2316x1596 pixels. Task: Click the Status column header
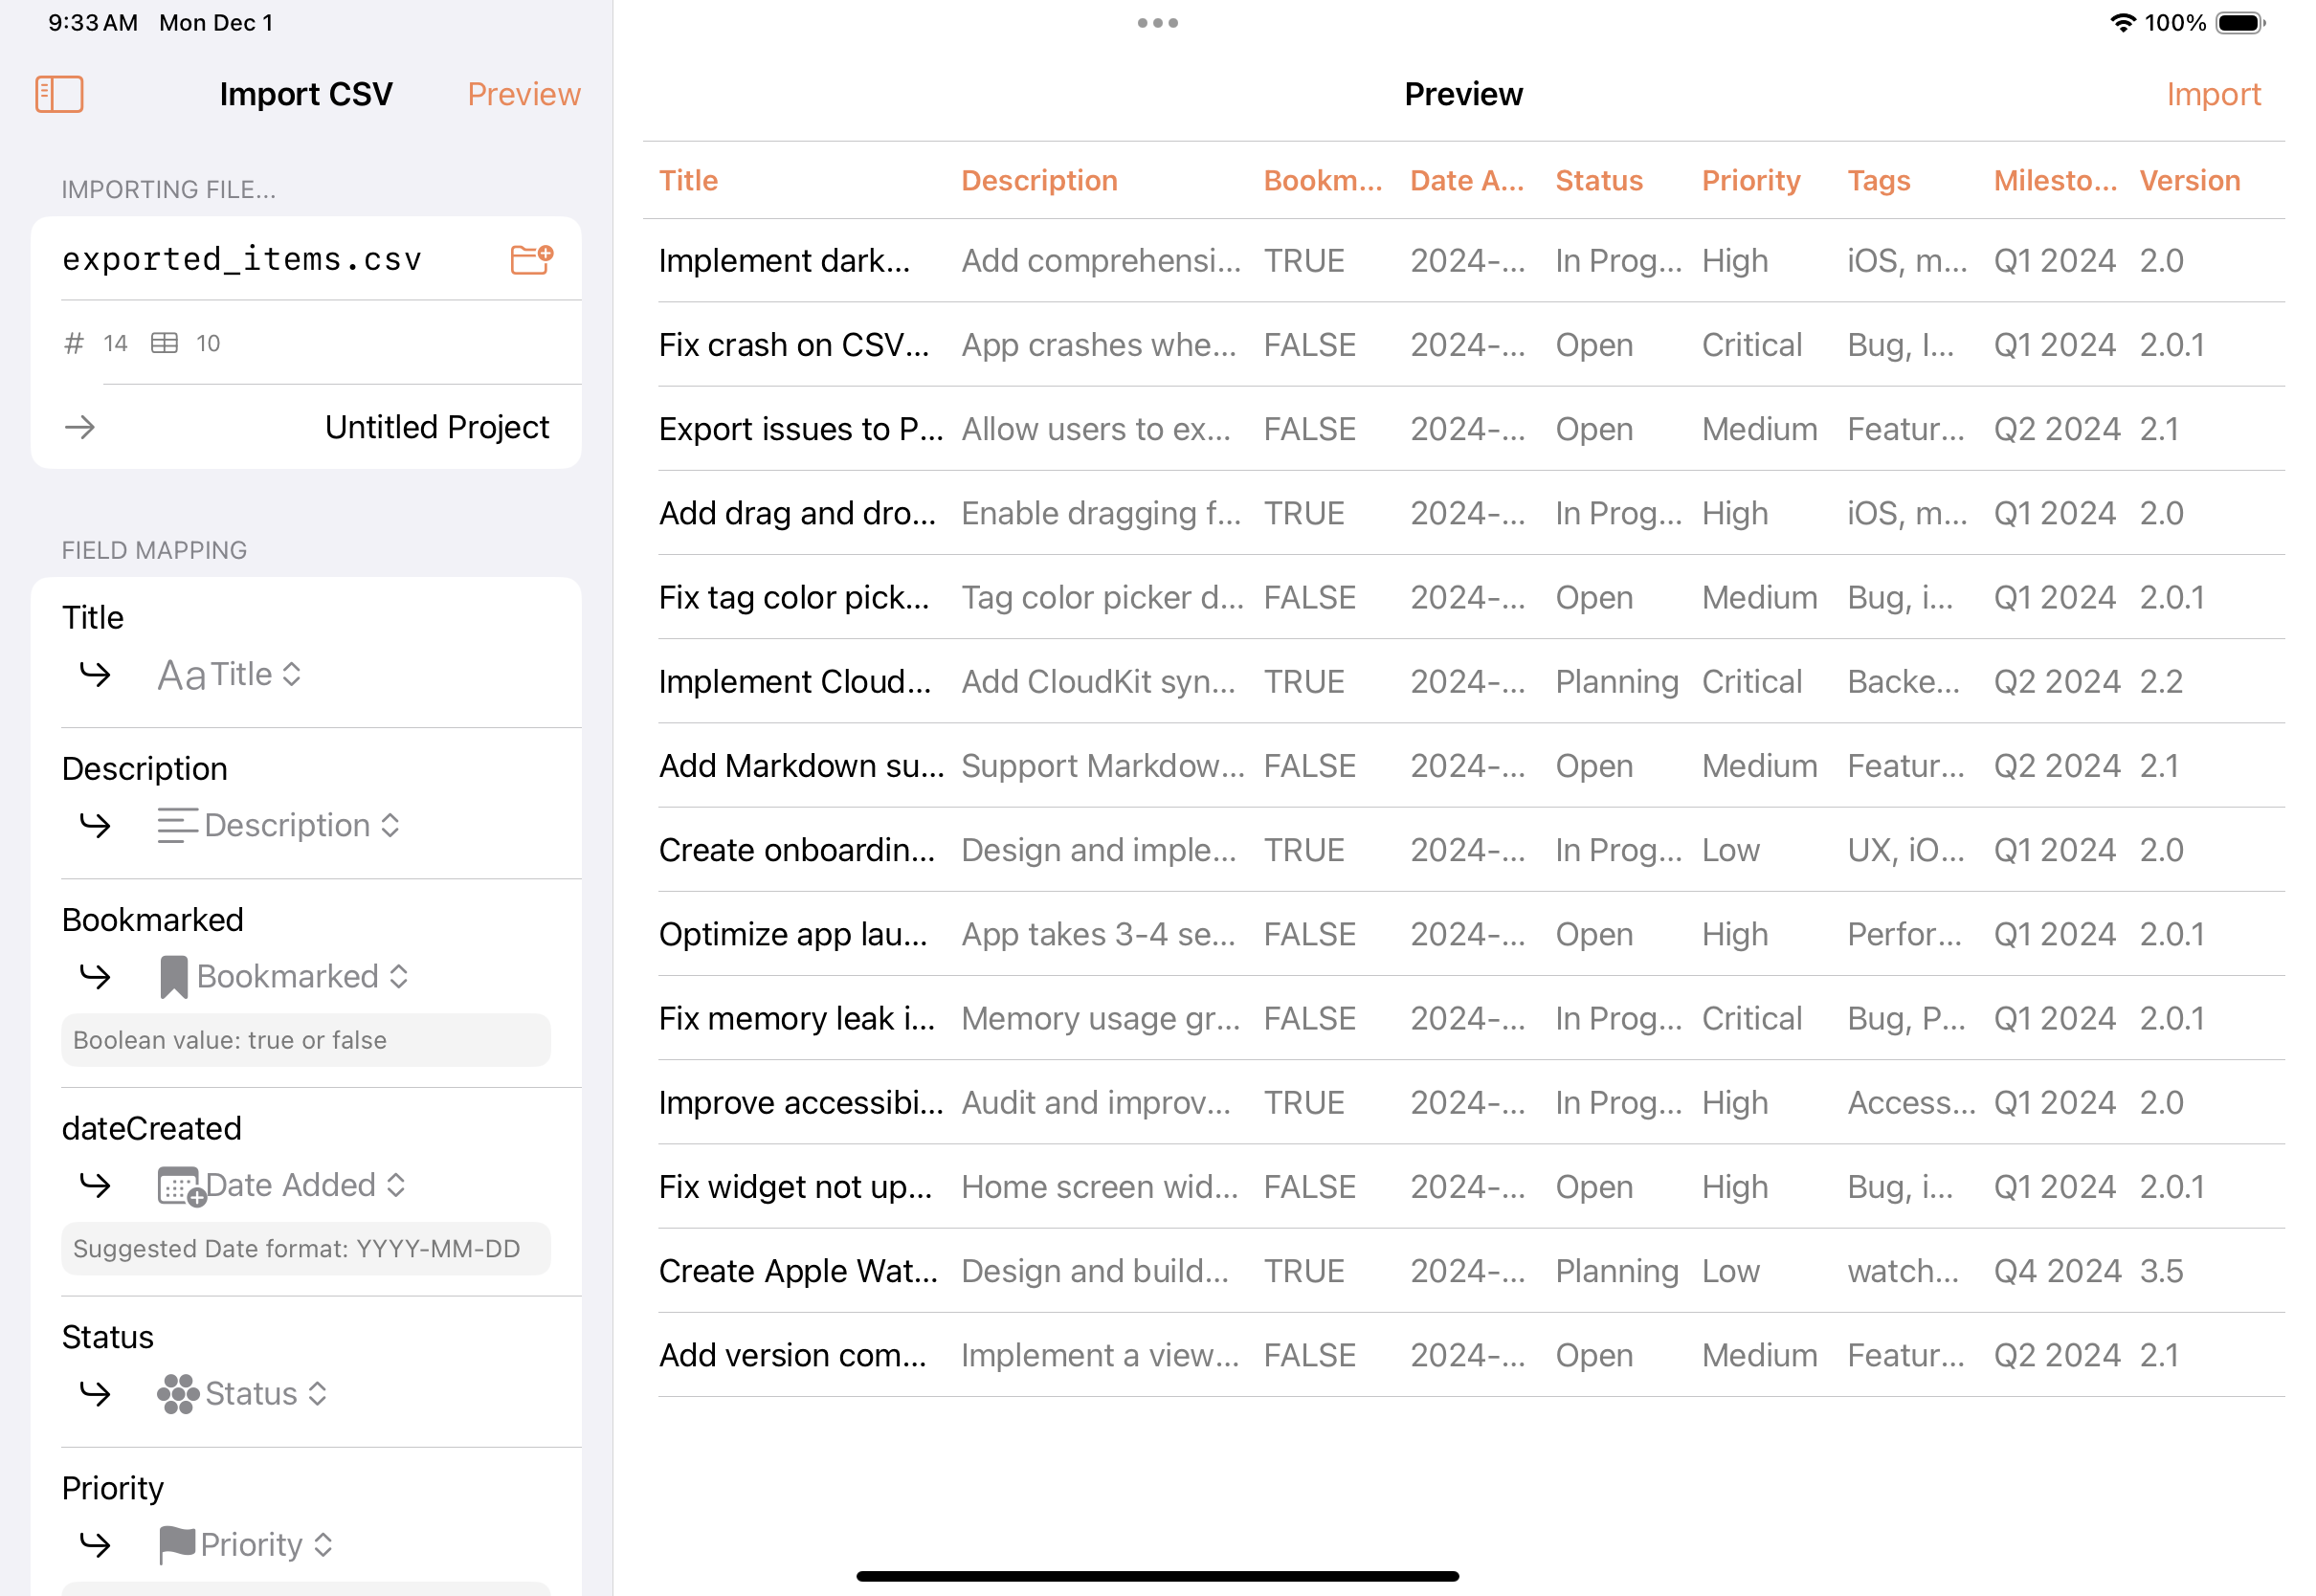[1598, 181]
